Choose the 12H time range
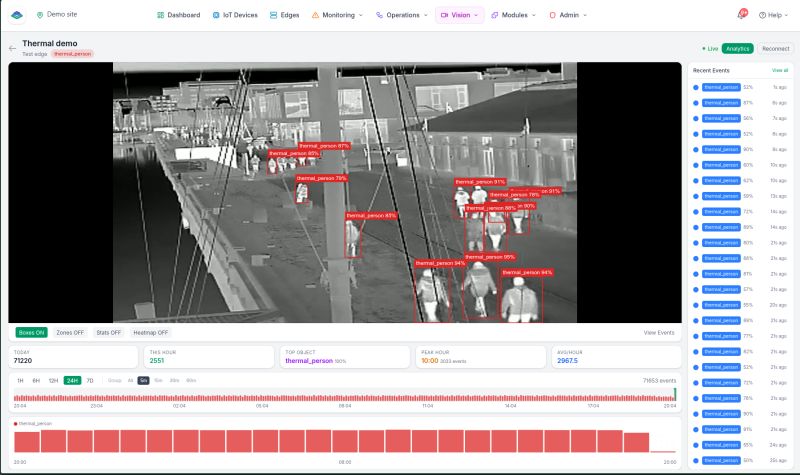The height and width of the screenshot is (475, 800). pos(53,381)
